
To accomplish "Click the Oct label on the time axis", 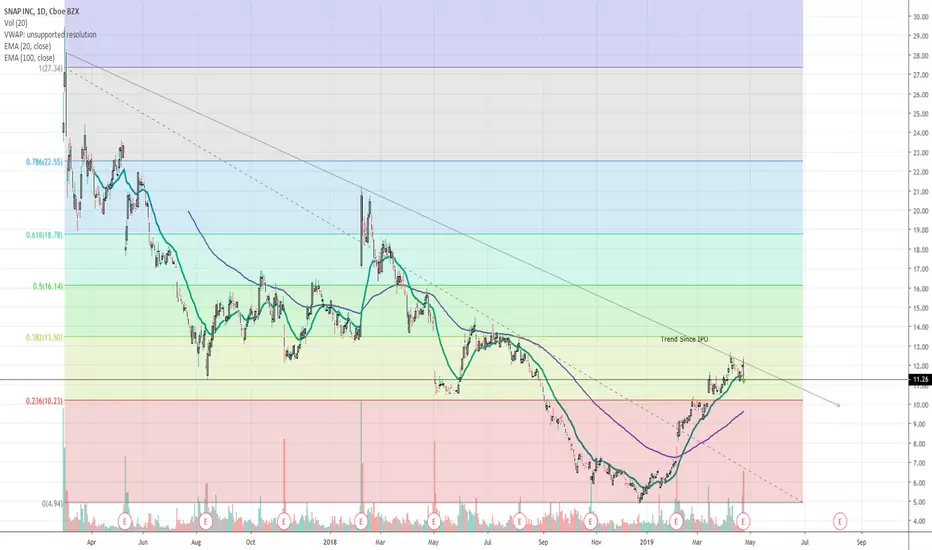I will pyautogui.click(x=250, y=542).
